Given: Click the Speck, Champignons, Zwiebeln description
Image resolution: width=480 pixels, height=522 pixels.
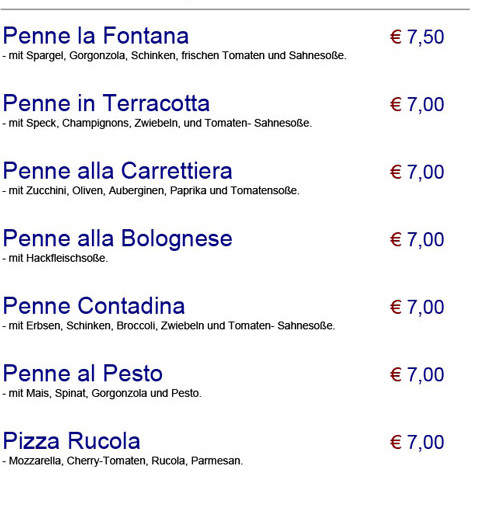Looking at the screenshot, I should pyautogui.click(x=157, y=123).
